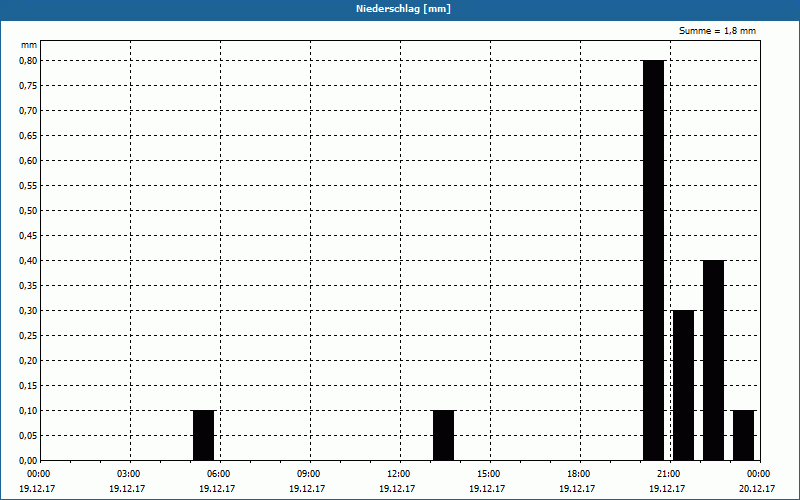Screen dimensions: 800x500
Task: Click the 20.12.17 date label
Action: [x=757, y=489]
